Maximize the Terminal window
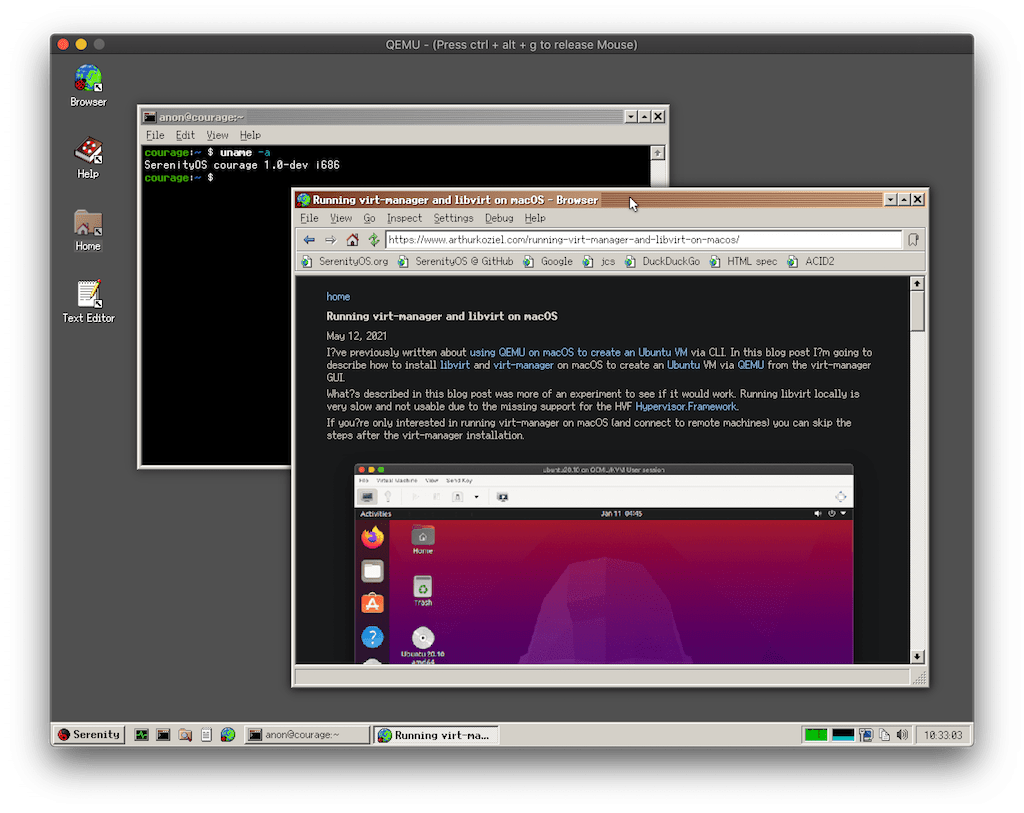Screen dimensions: 1024x813 (645, 116)
